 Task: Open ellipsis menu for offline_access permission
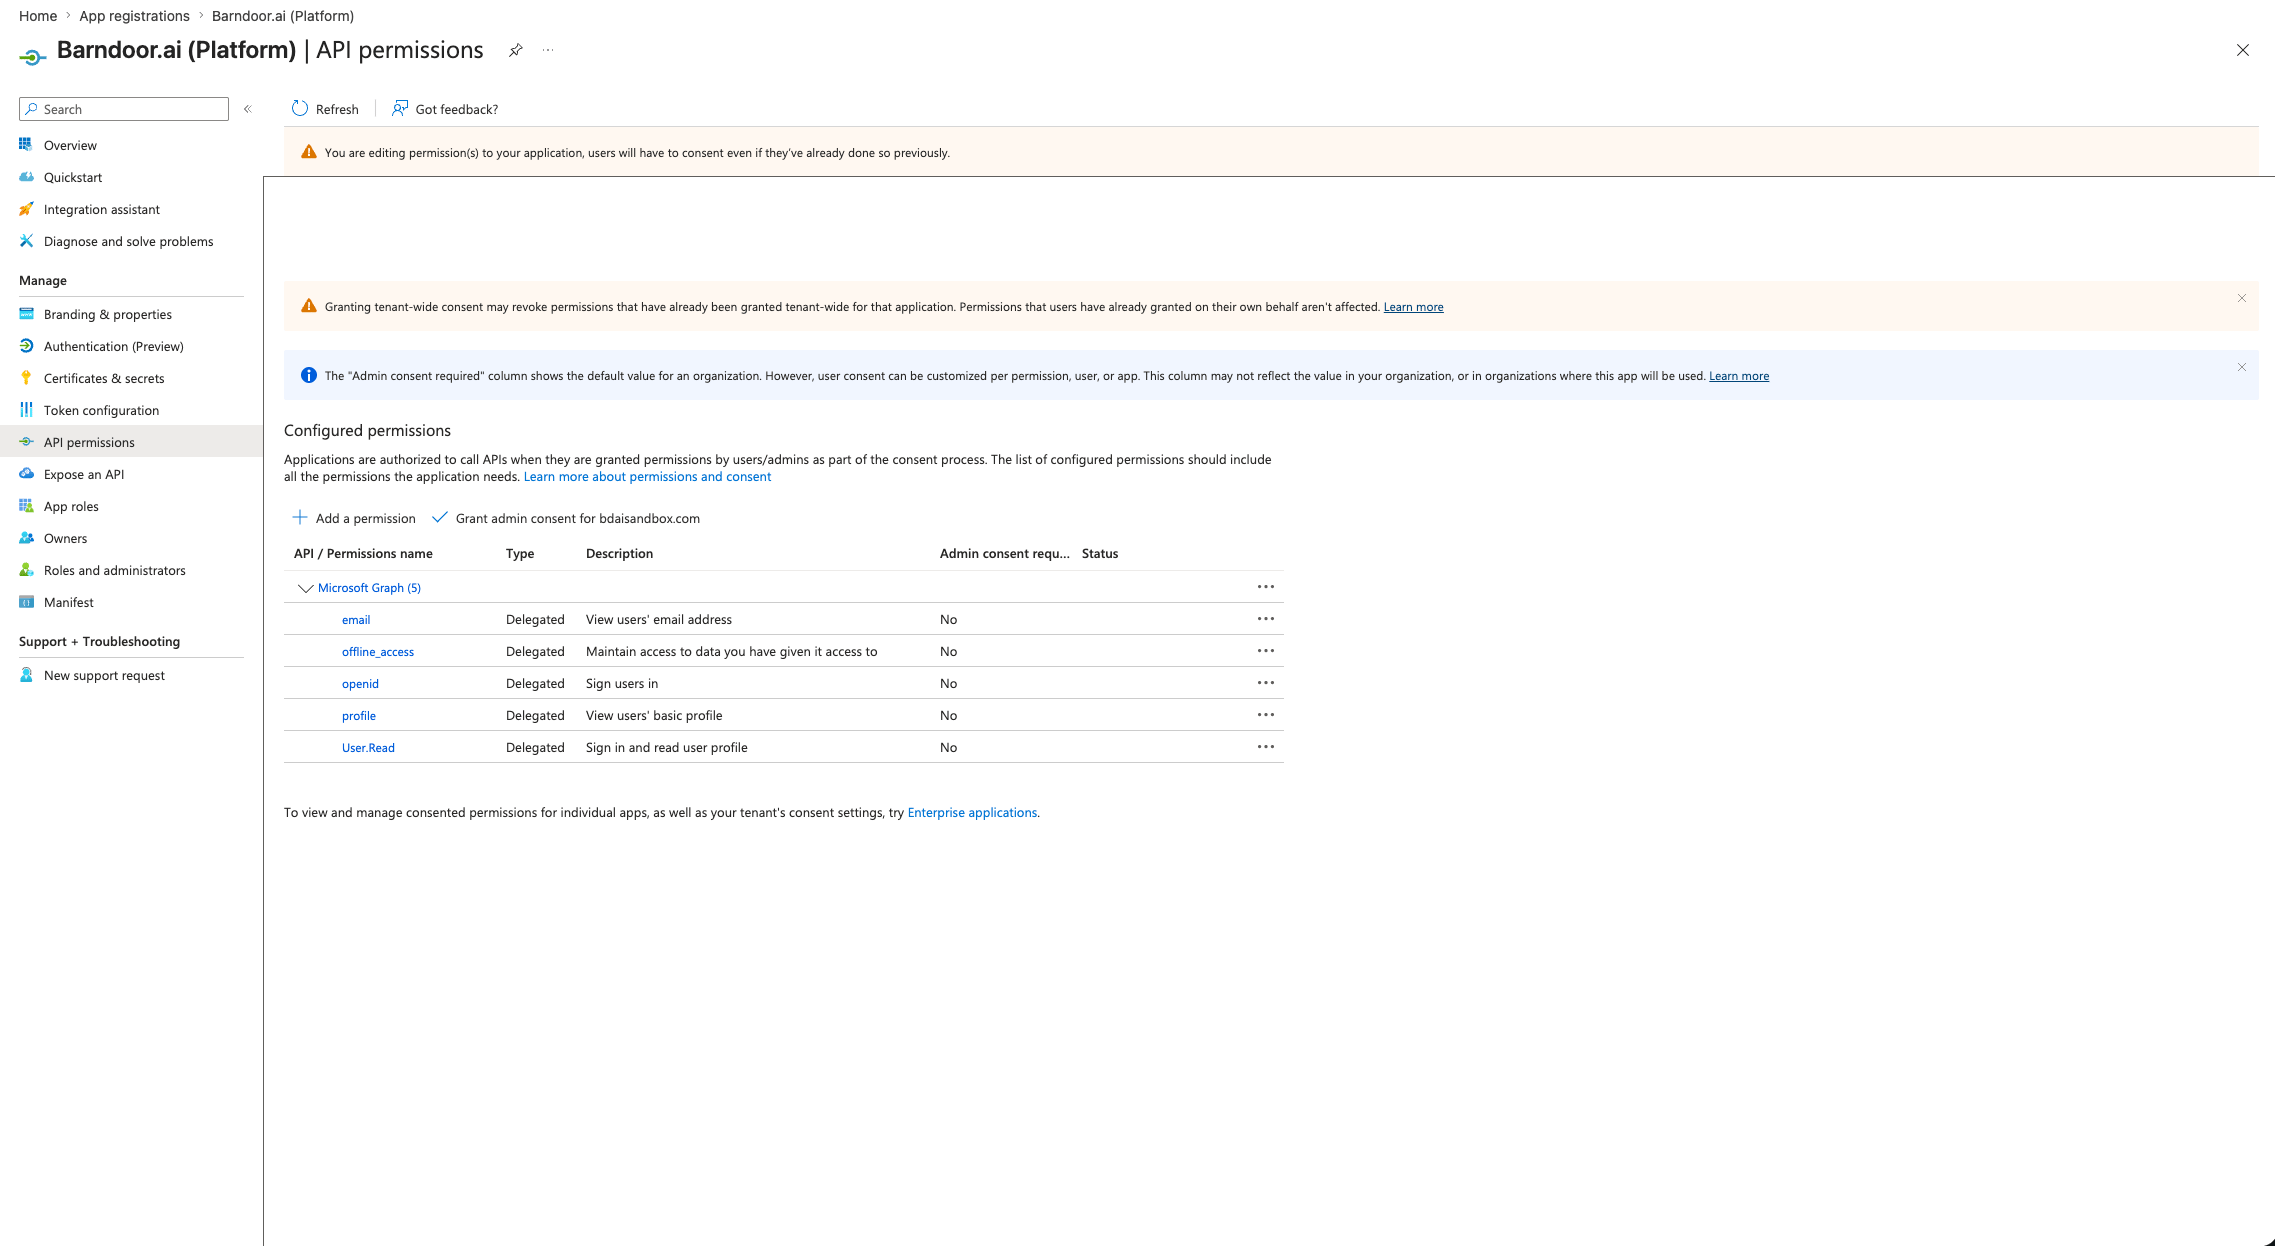(1265, 651)
